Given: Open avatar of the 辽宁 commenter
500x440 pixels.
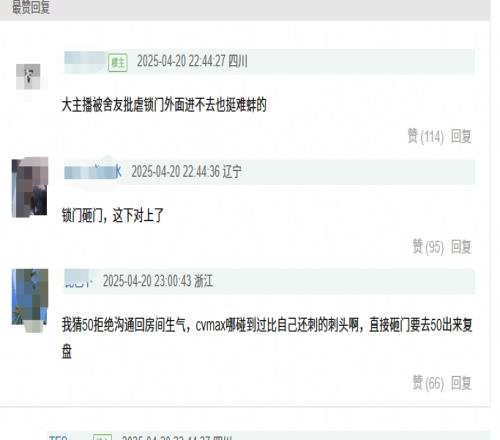Looking at the screenshot, I should click(x=30, y=188).
